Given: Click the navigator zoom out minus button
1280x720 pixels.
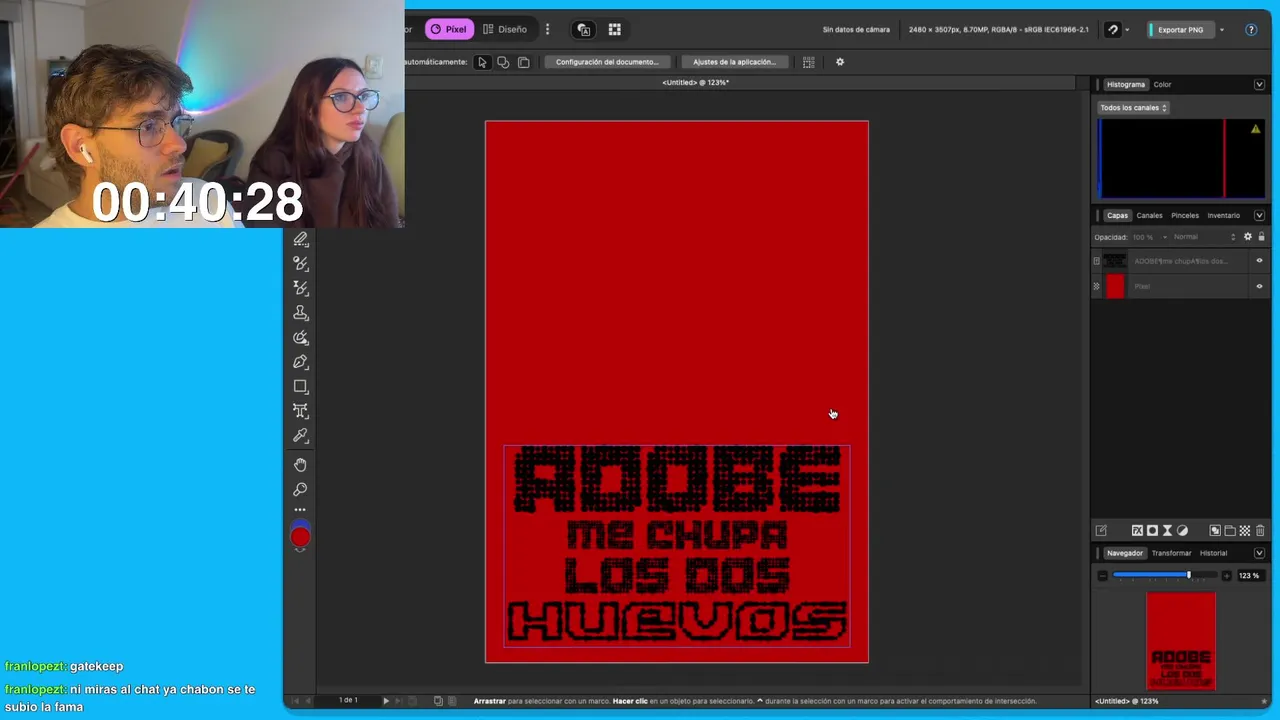Looking at the screenshot, I should coord(1102,576).
